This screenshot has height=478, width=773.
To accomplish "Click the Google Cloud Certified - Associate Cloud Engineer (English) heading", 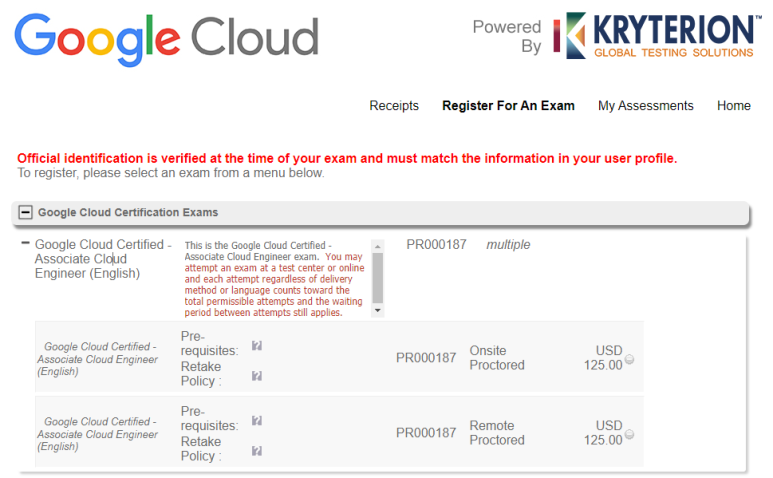I will (x=103, y=259).
